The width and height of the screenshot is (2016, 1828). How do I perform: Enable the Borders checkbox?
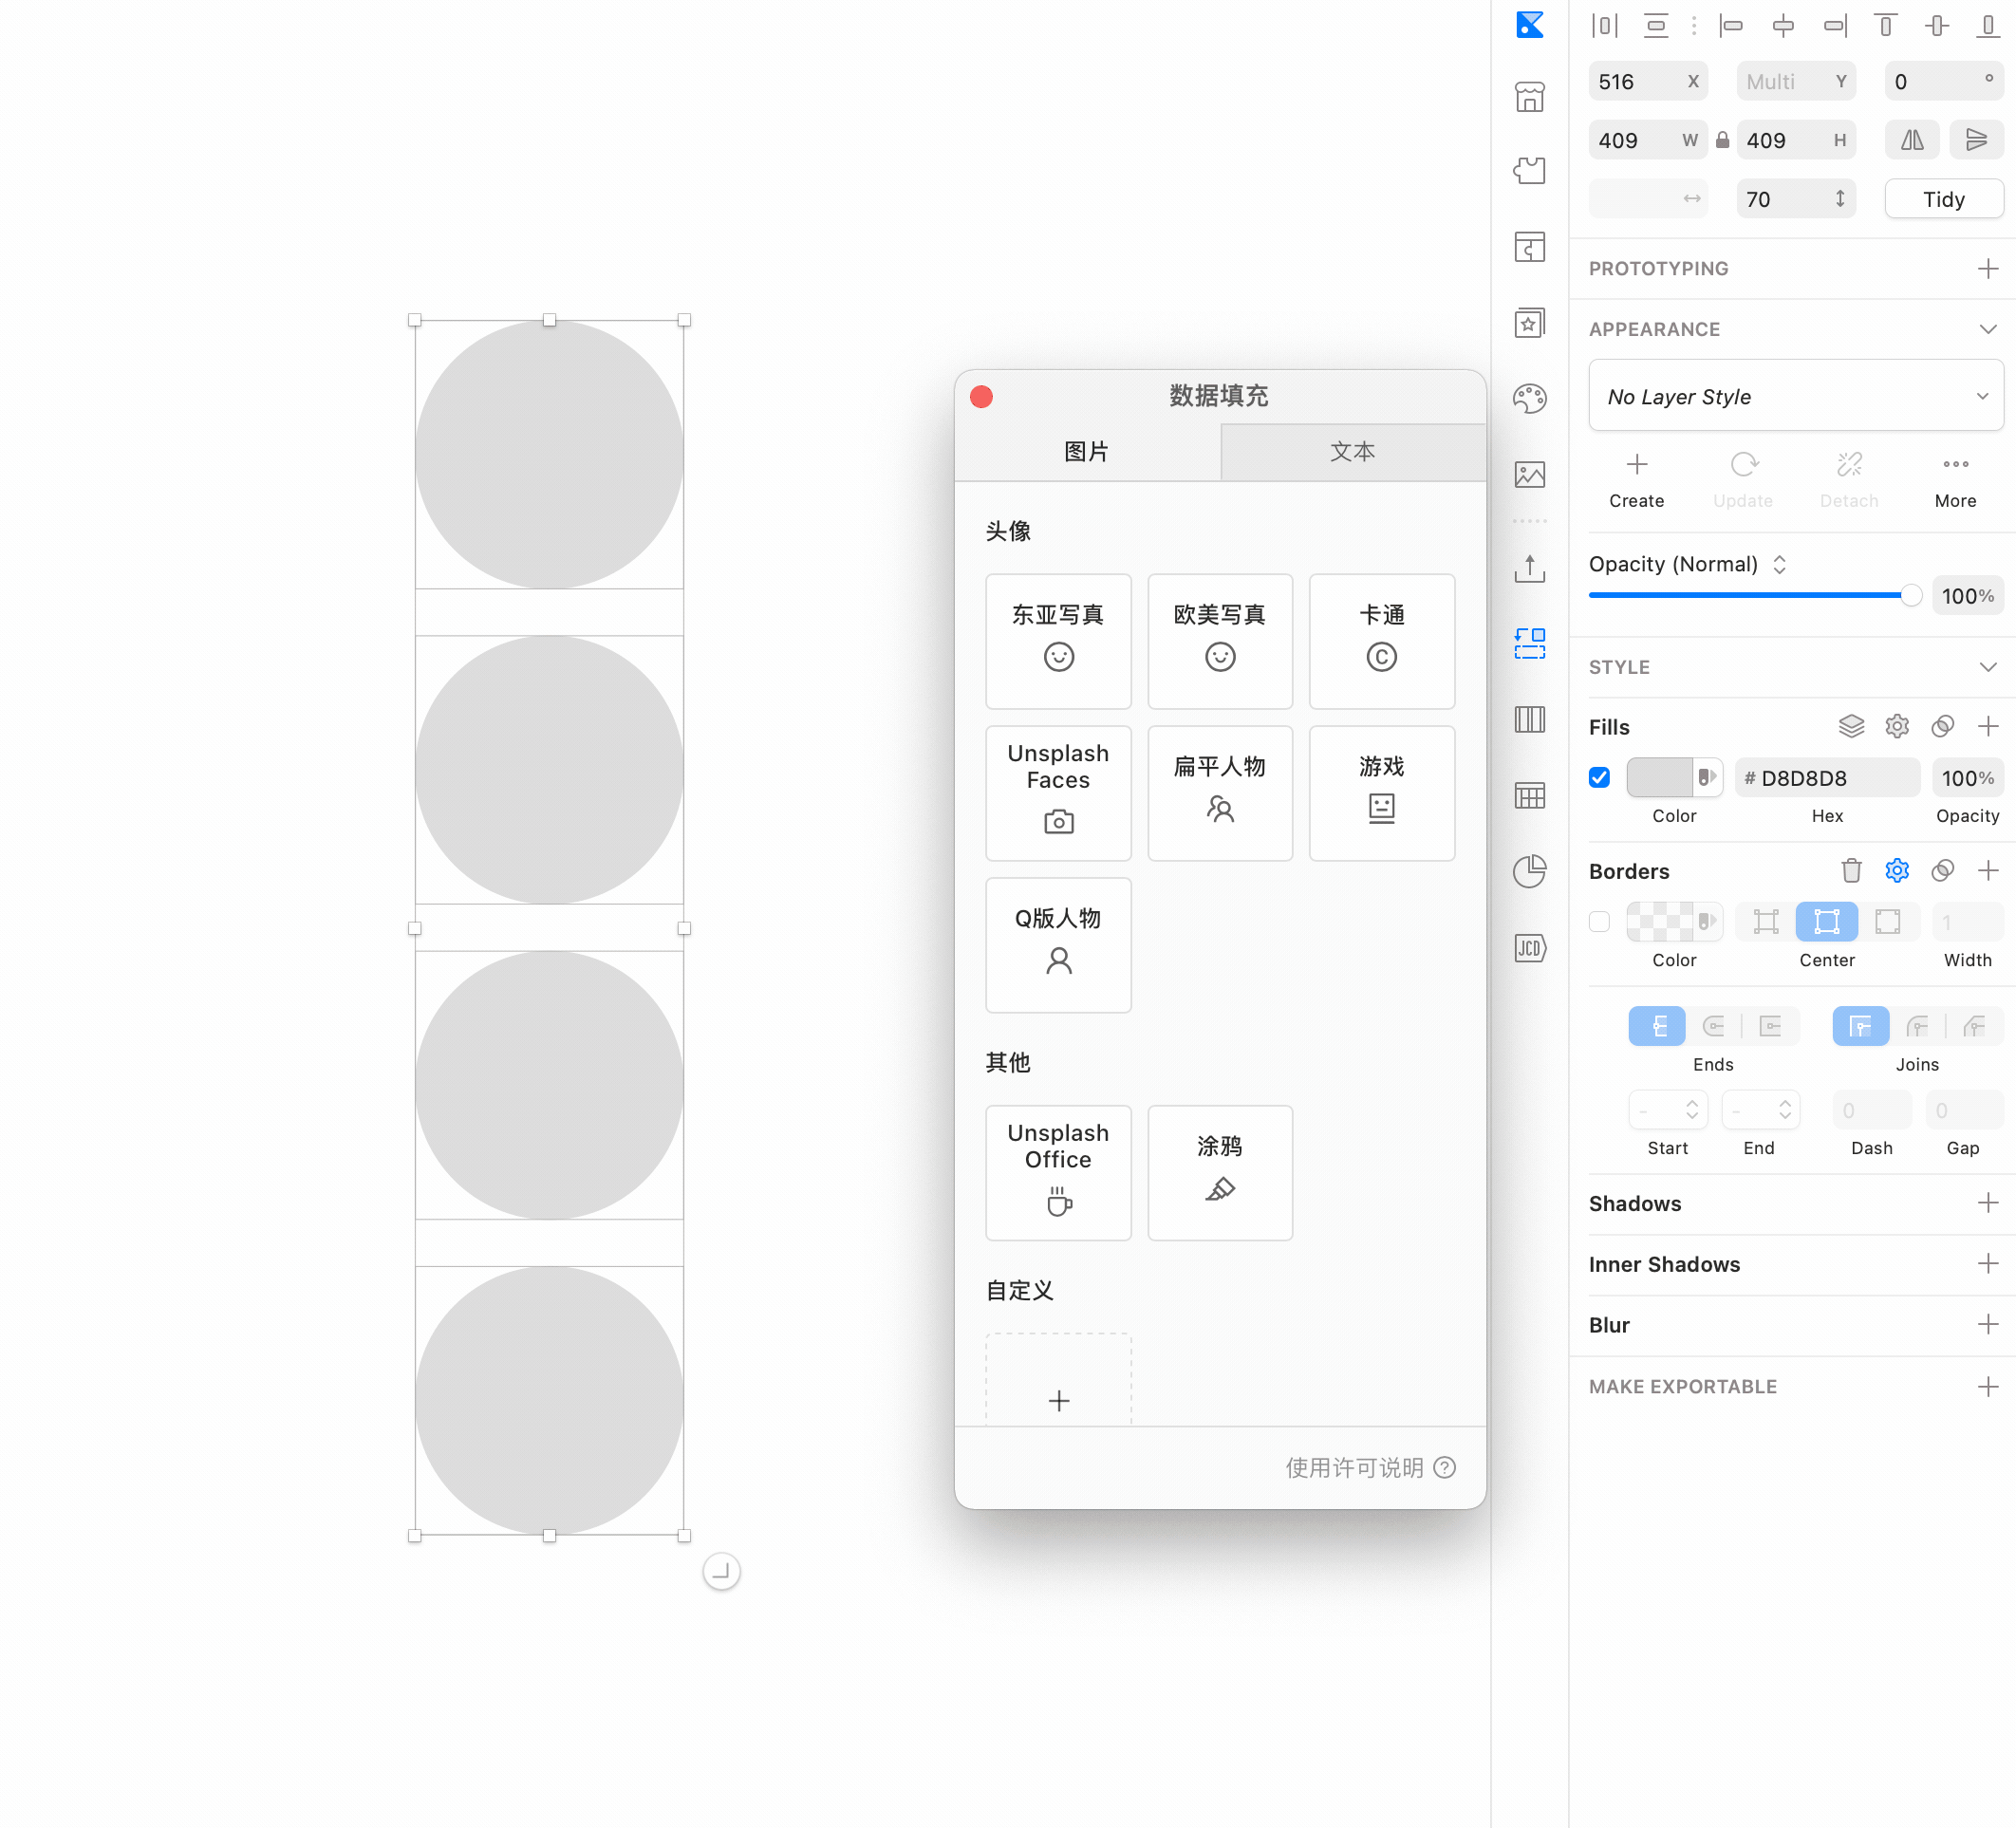pos(1599,921)
